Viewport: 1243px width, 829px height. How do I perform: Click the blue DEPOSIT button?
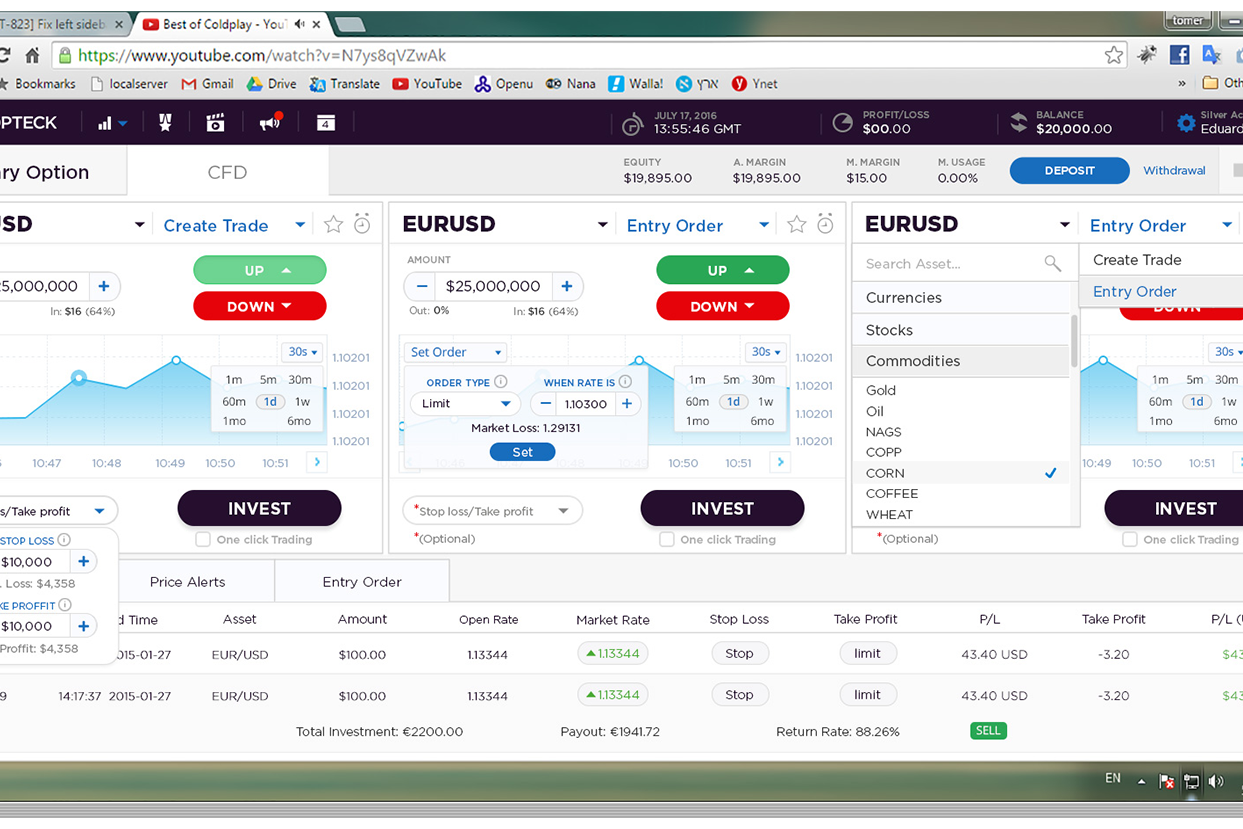pyautogui.click(x=1069, y=171)
